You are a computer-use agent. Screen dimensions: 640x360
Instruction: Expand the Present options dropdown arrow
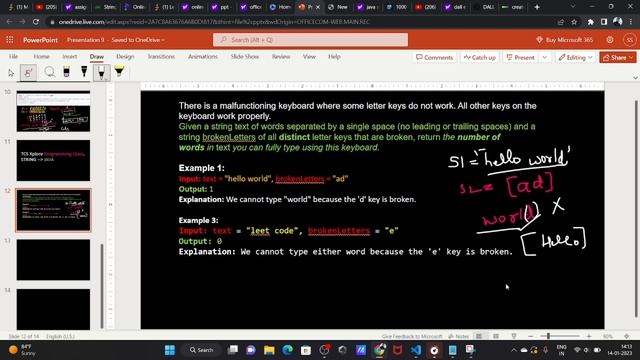(x=544, y=58)
